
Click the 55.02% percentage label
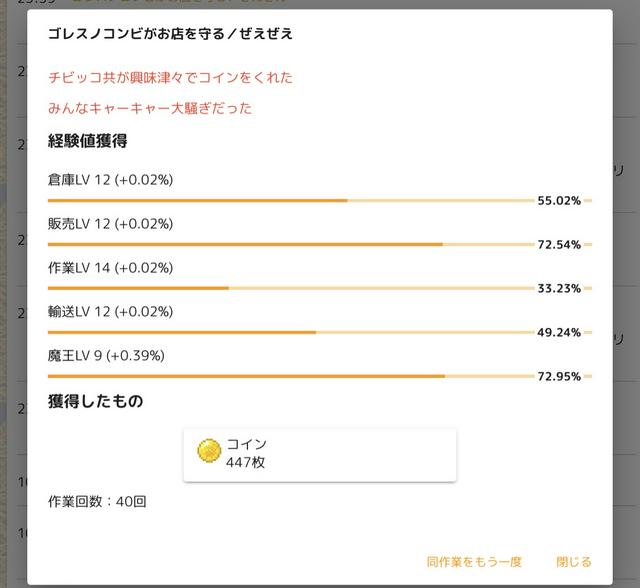coord(559,201)
